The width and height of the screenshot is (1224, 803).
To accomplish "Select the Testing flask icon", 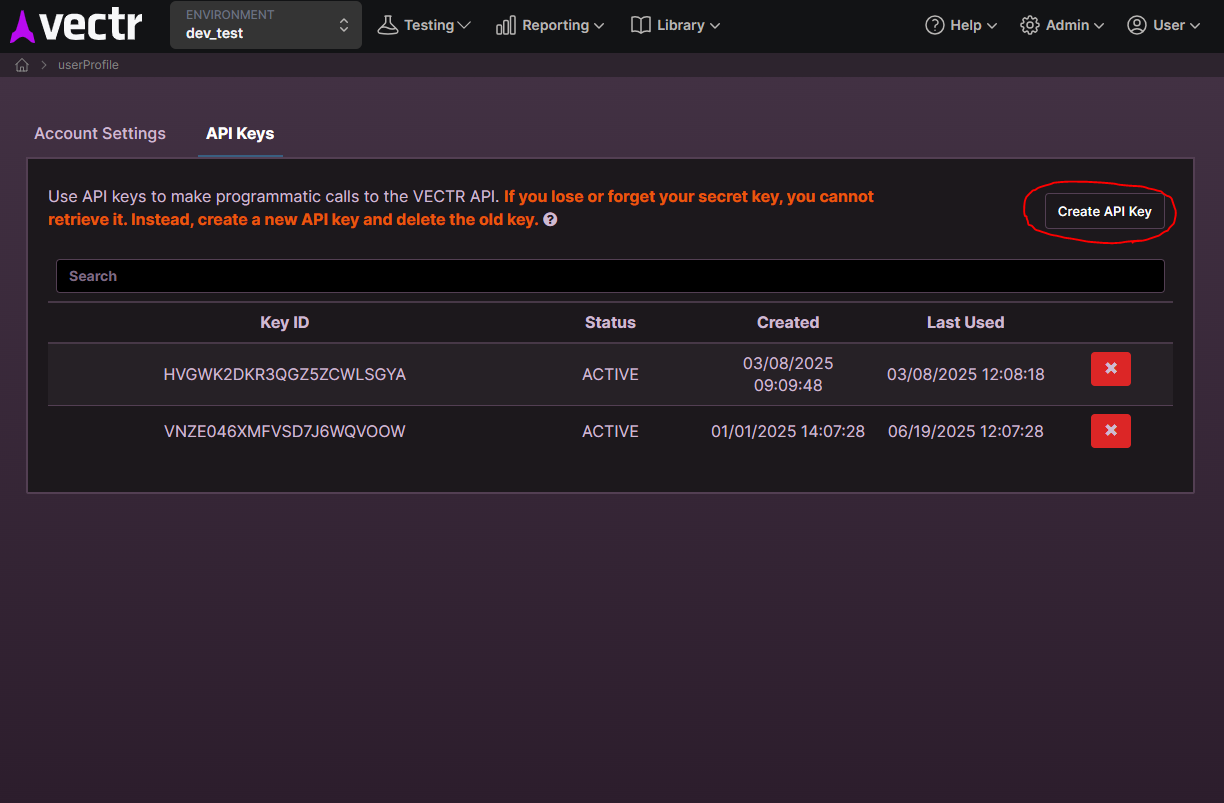I will tap(389, 24).
